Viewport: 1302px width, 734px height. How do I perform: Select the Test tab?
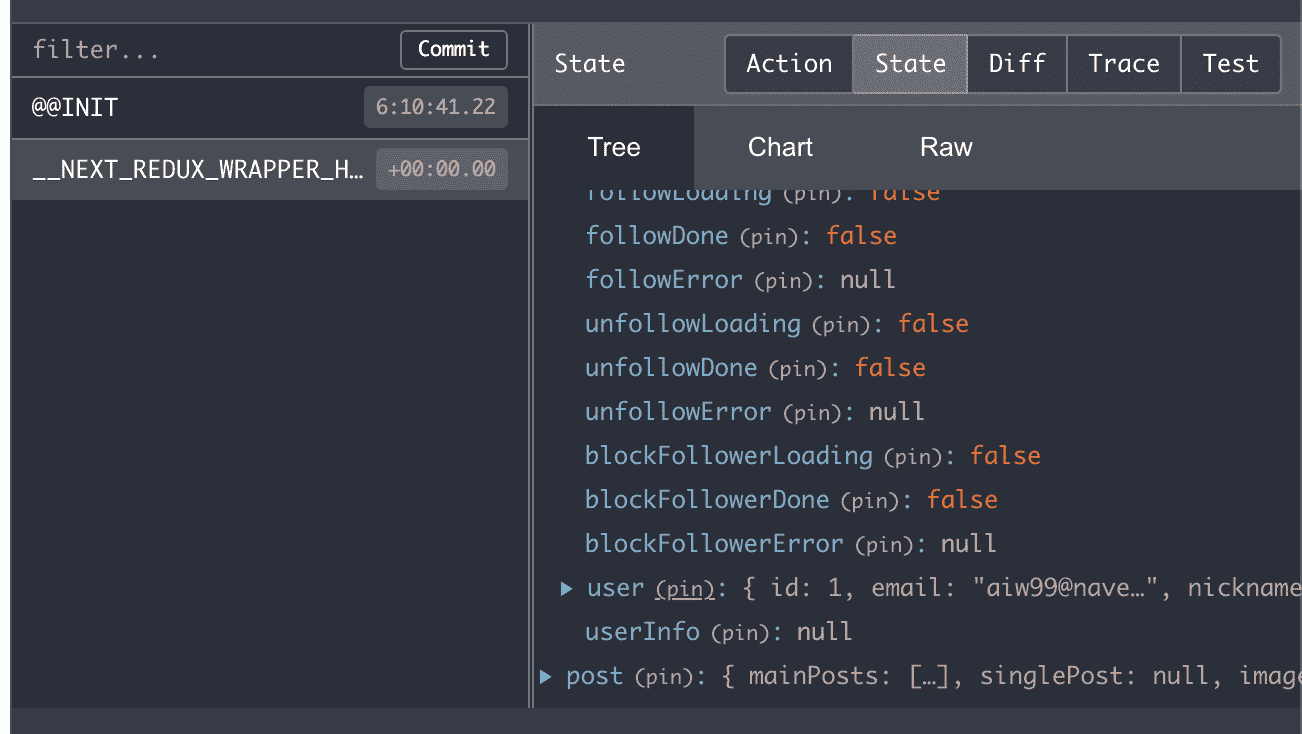tap(1230, 64)
